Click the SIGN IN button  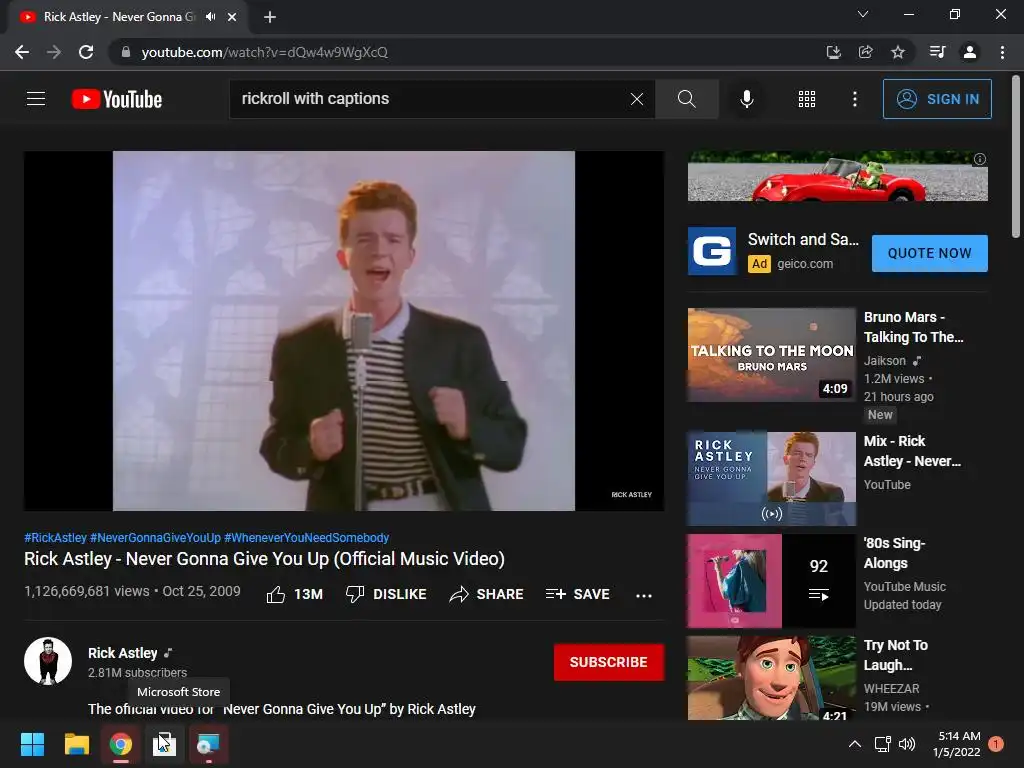point(937,99)
